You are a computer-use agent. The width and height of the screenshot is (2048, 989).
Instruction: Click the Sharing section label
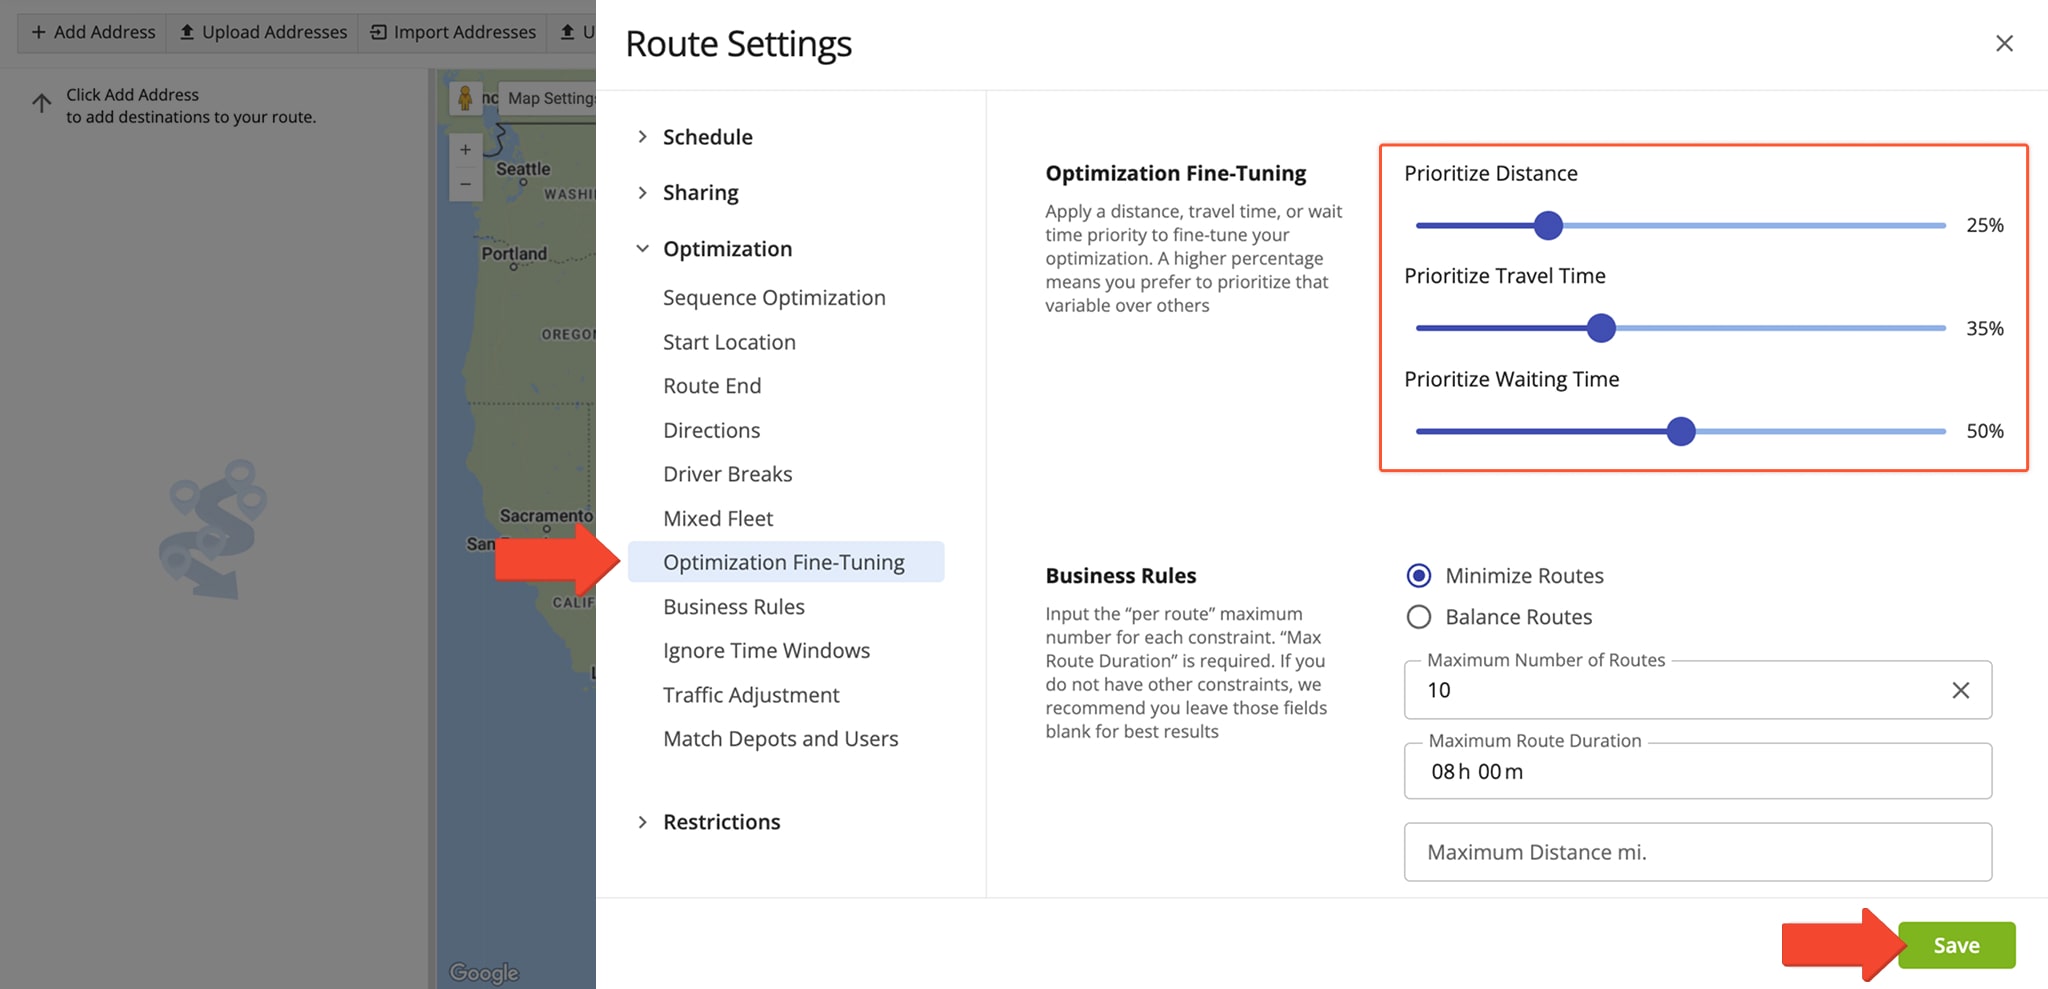[x=700, y=192]
